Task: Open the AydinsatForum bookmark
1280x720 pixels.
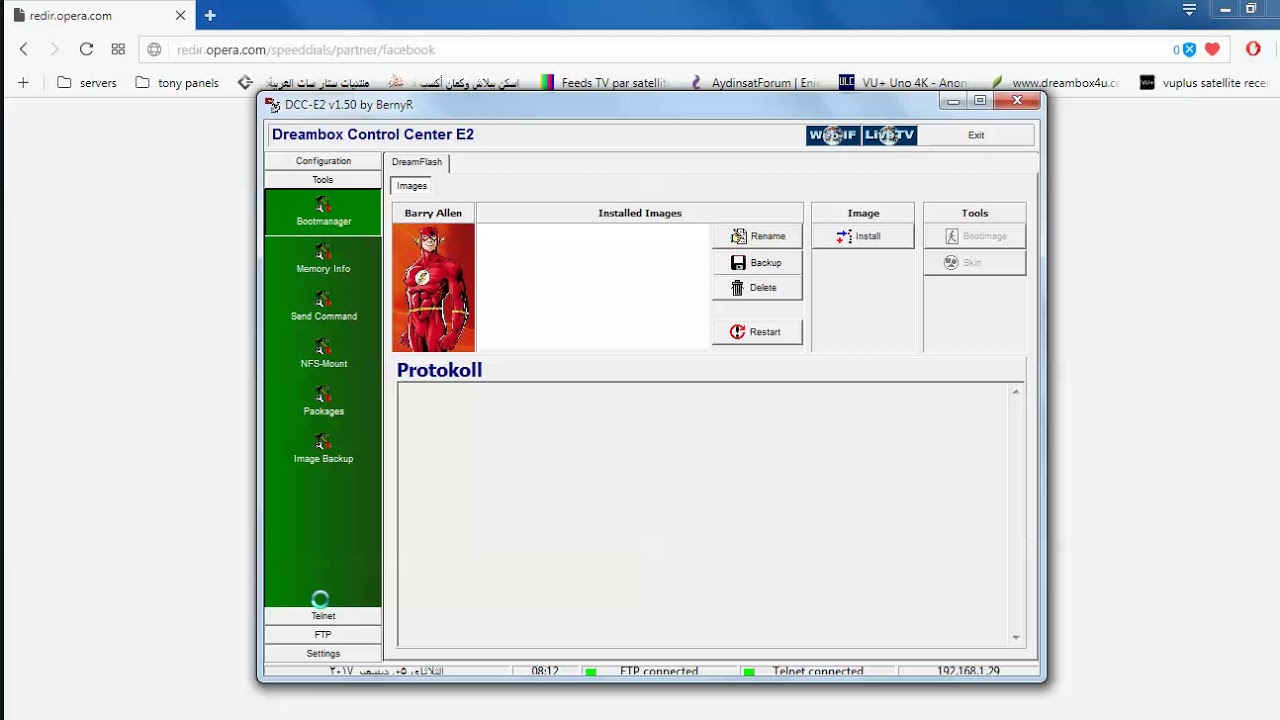Action: click(x=755, y=83)
